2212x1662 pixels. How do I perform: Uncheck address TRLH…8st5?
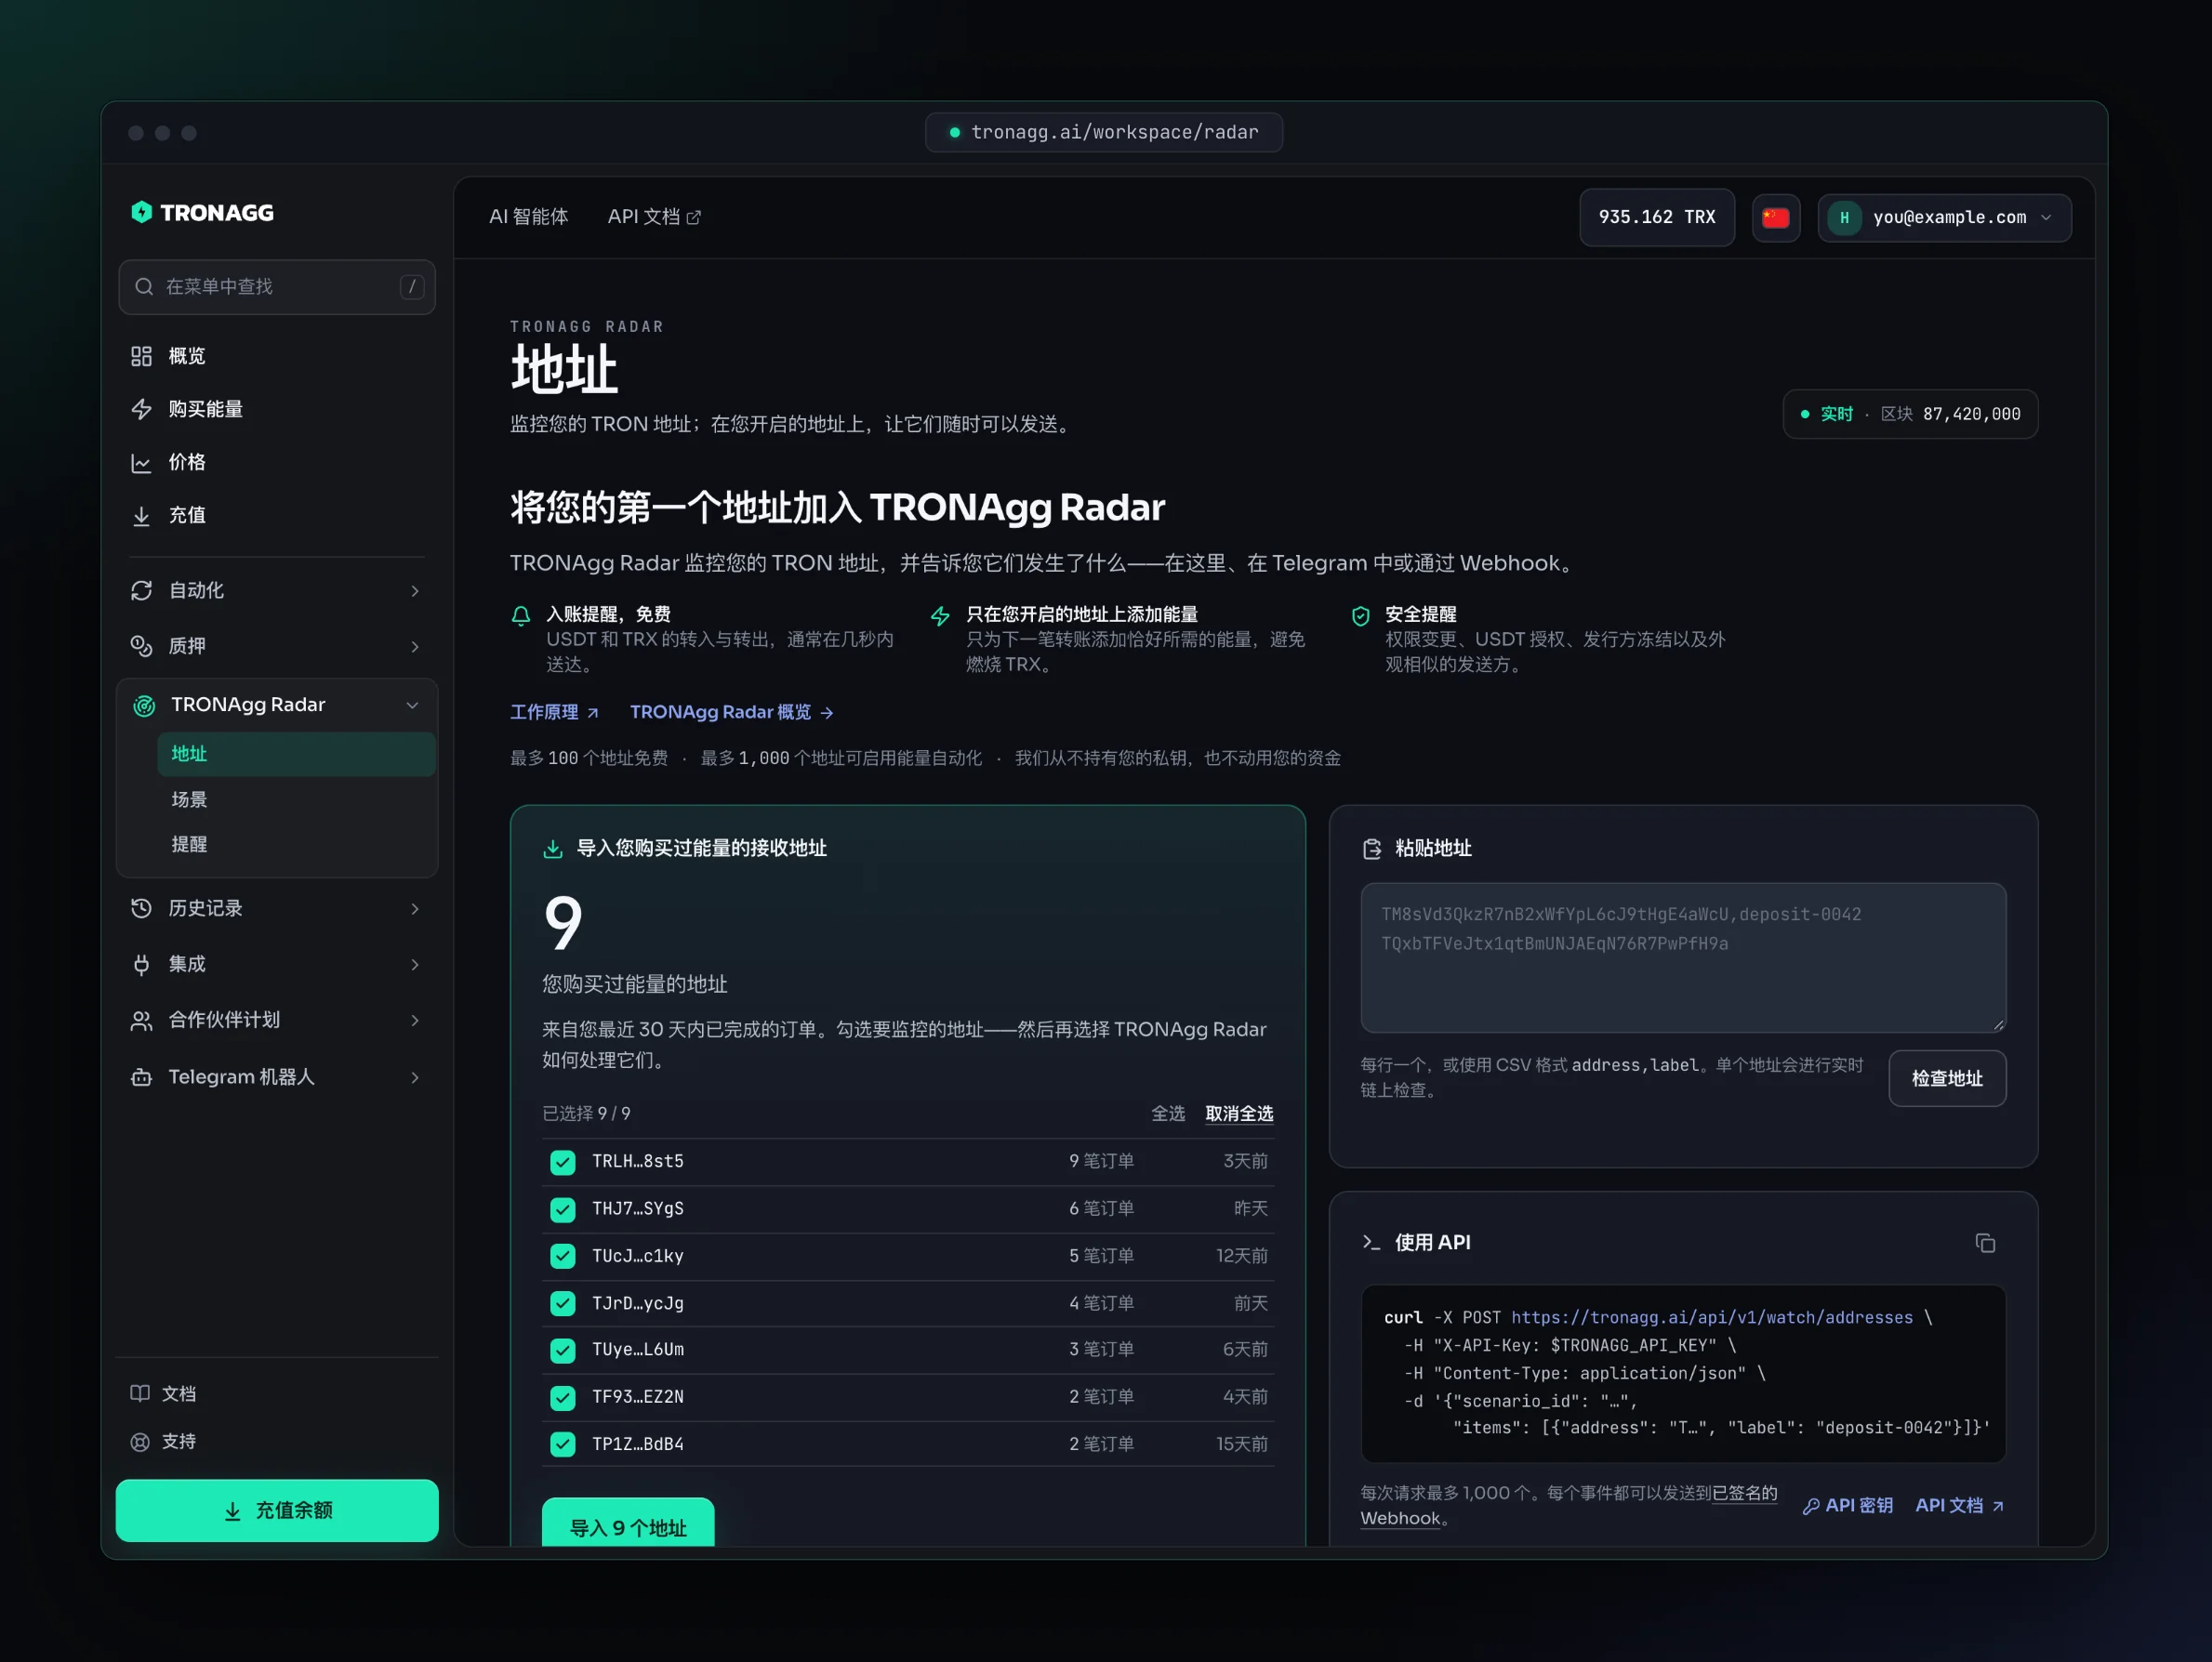coord(563,1162)
